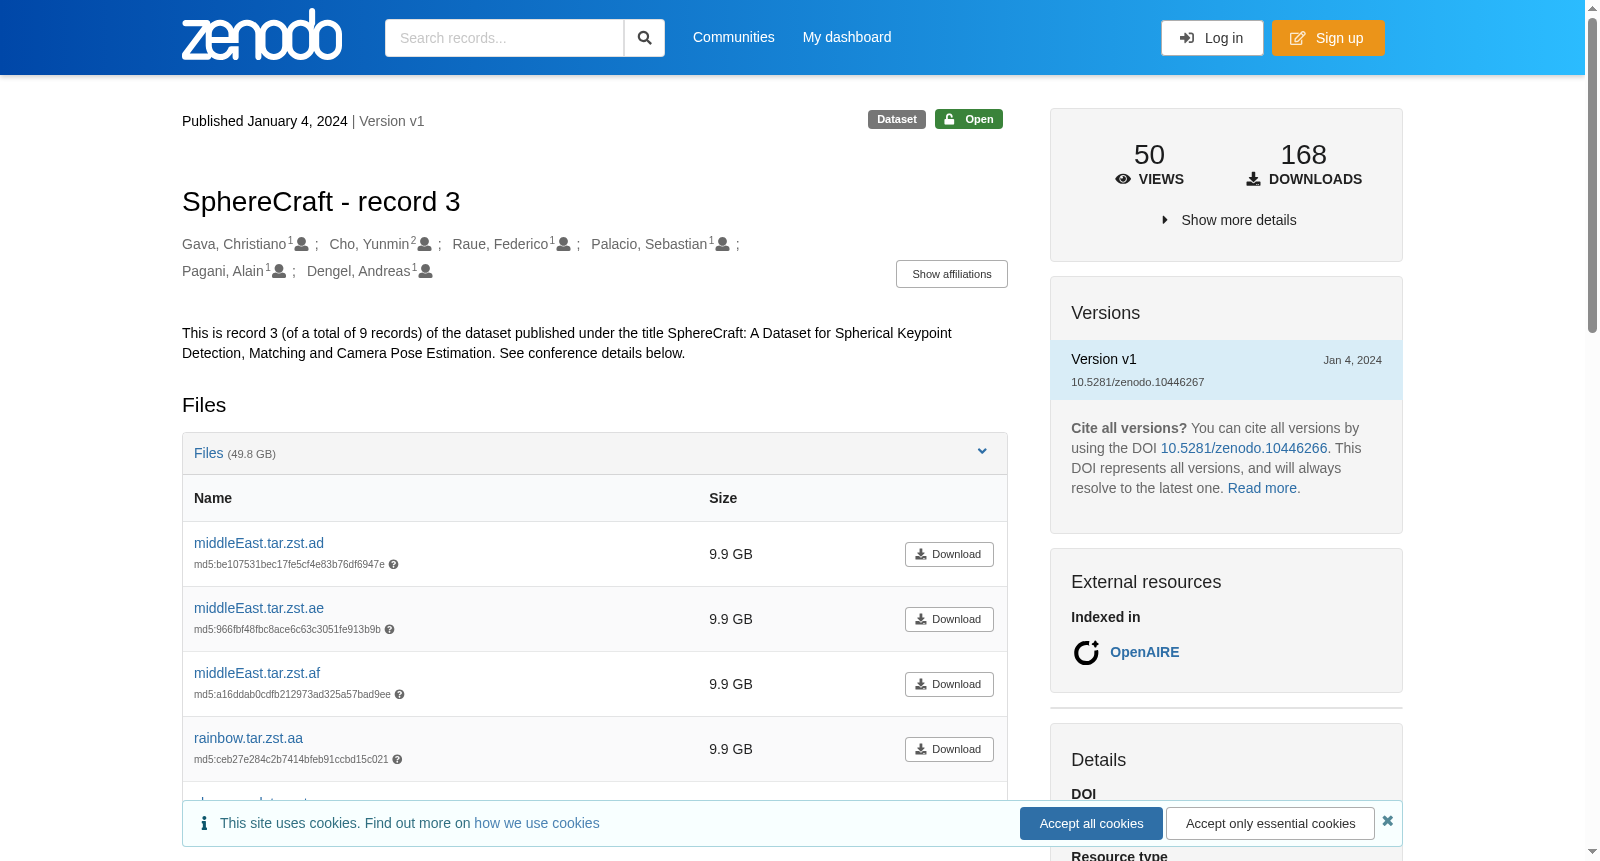Select Version v1 entry in Versions
The width and height of the screenshot is (1600, 861).
(x=1226, y=370)
